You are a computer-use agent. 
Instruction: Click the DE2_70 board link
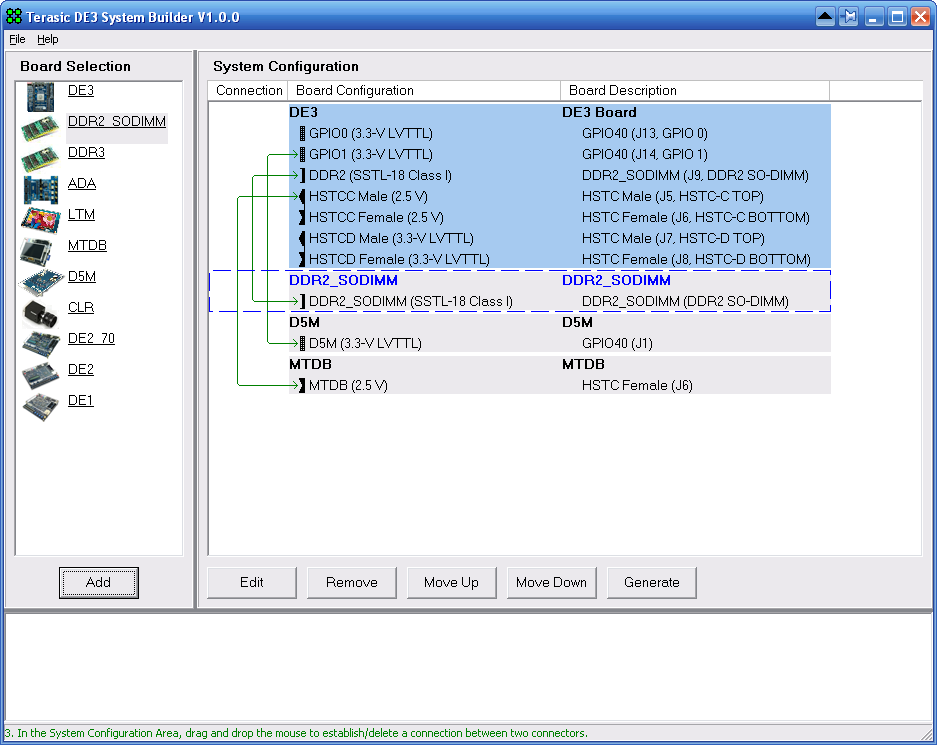click(91, 339)
